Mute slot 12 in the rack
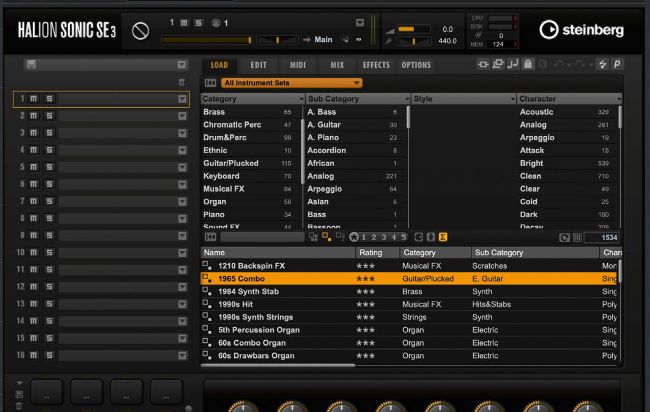The height and width of the screenshot is (412, 650). pyautogui.click(x=34, y=287)
